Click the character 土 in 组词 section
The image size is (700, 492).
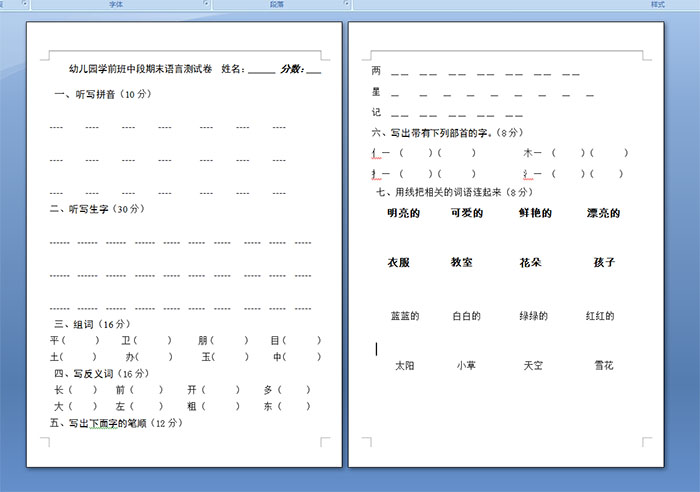coord(54,357)
